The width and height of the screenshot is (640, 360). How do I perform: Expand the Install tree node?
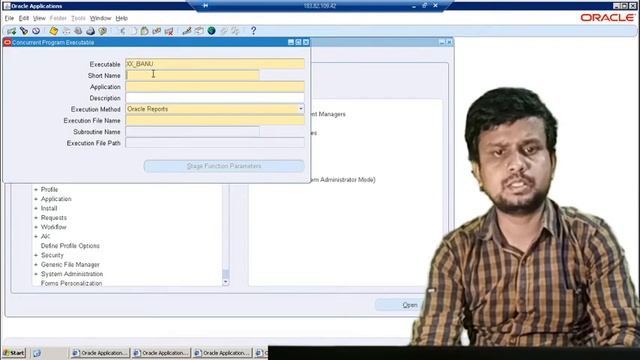pos(36,208)
